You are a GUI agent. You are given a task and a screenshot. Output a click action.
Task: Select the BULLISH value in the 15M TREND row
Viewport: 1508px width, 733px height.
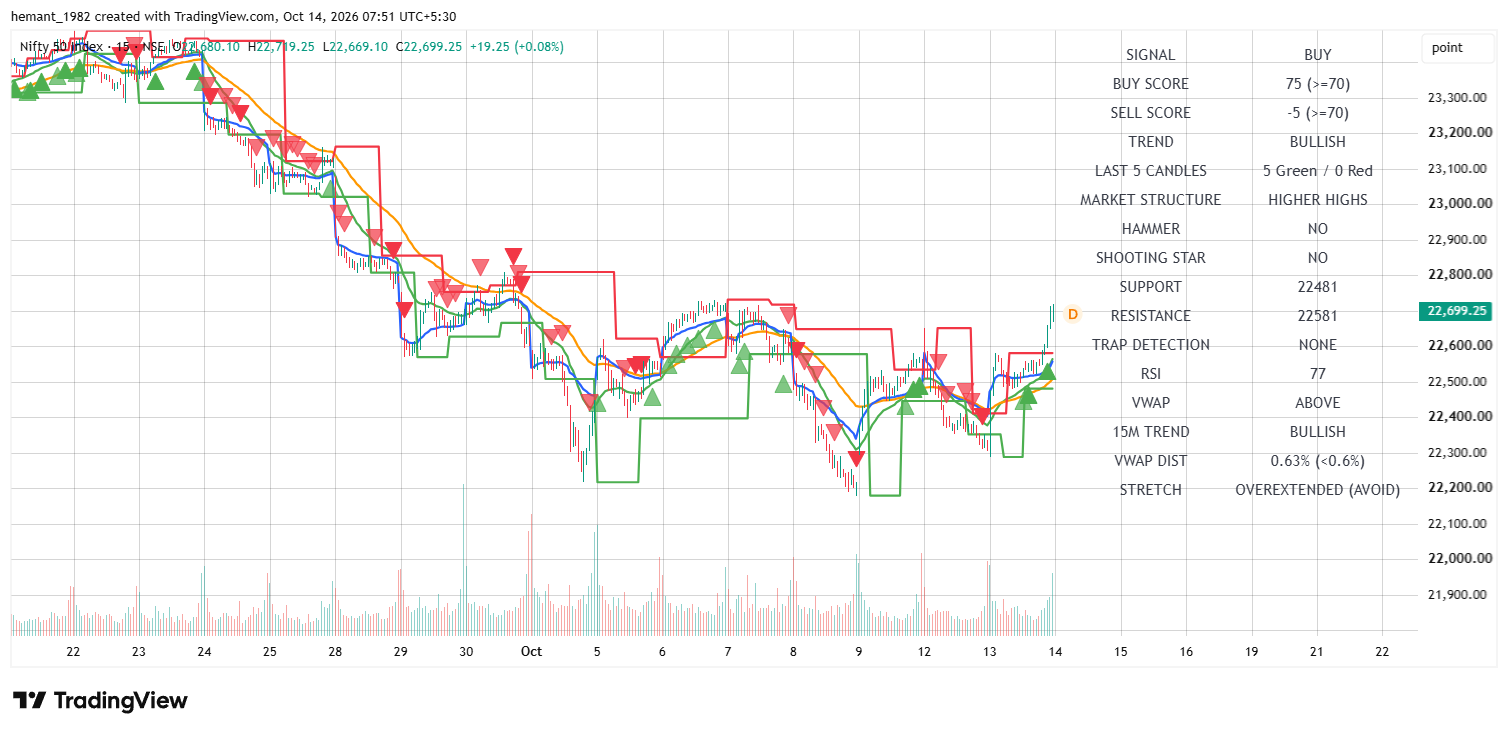pos(1318,432)
